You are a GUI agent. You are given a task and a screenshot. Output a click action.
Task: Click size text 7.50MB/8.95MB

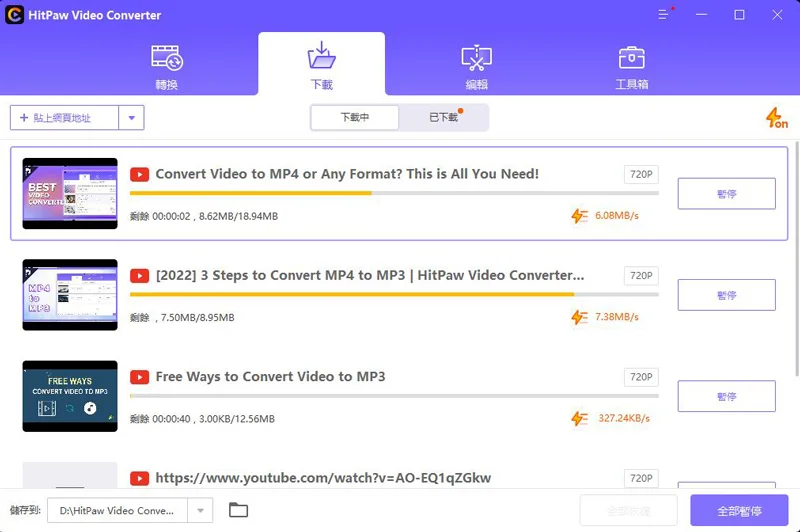(x=197, y=318)
